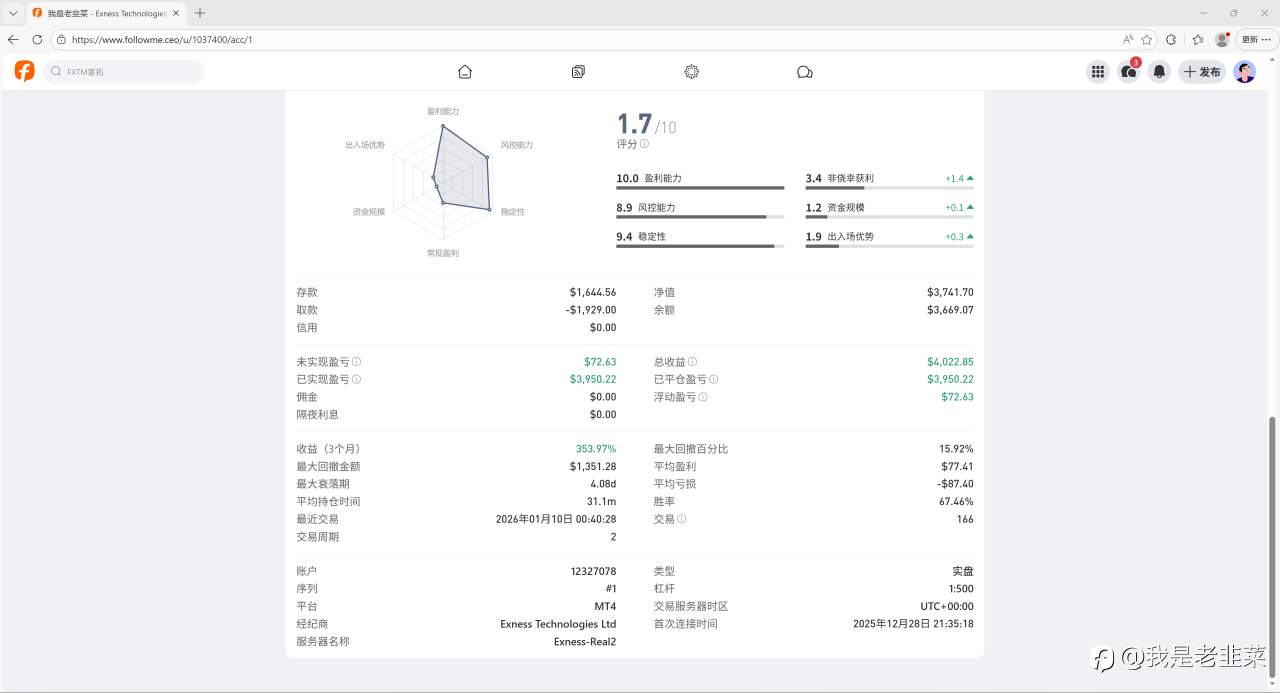Open the profile menu via the avatar

1244,71
